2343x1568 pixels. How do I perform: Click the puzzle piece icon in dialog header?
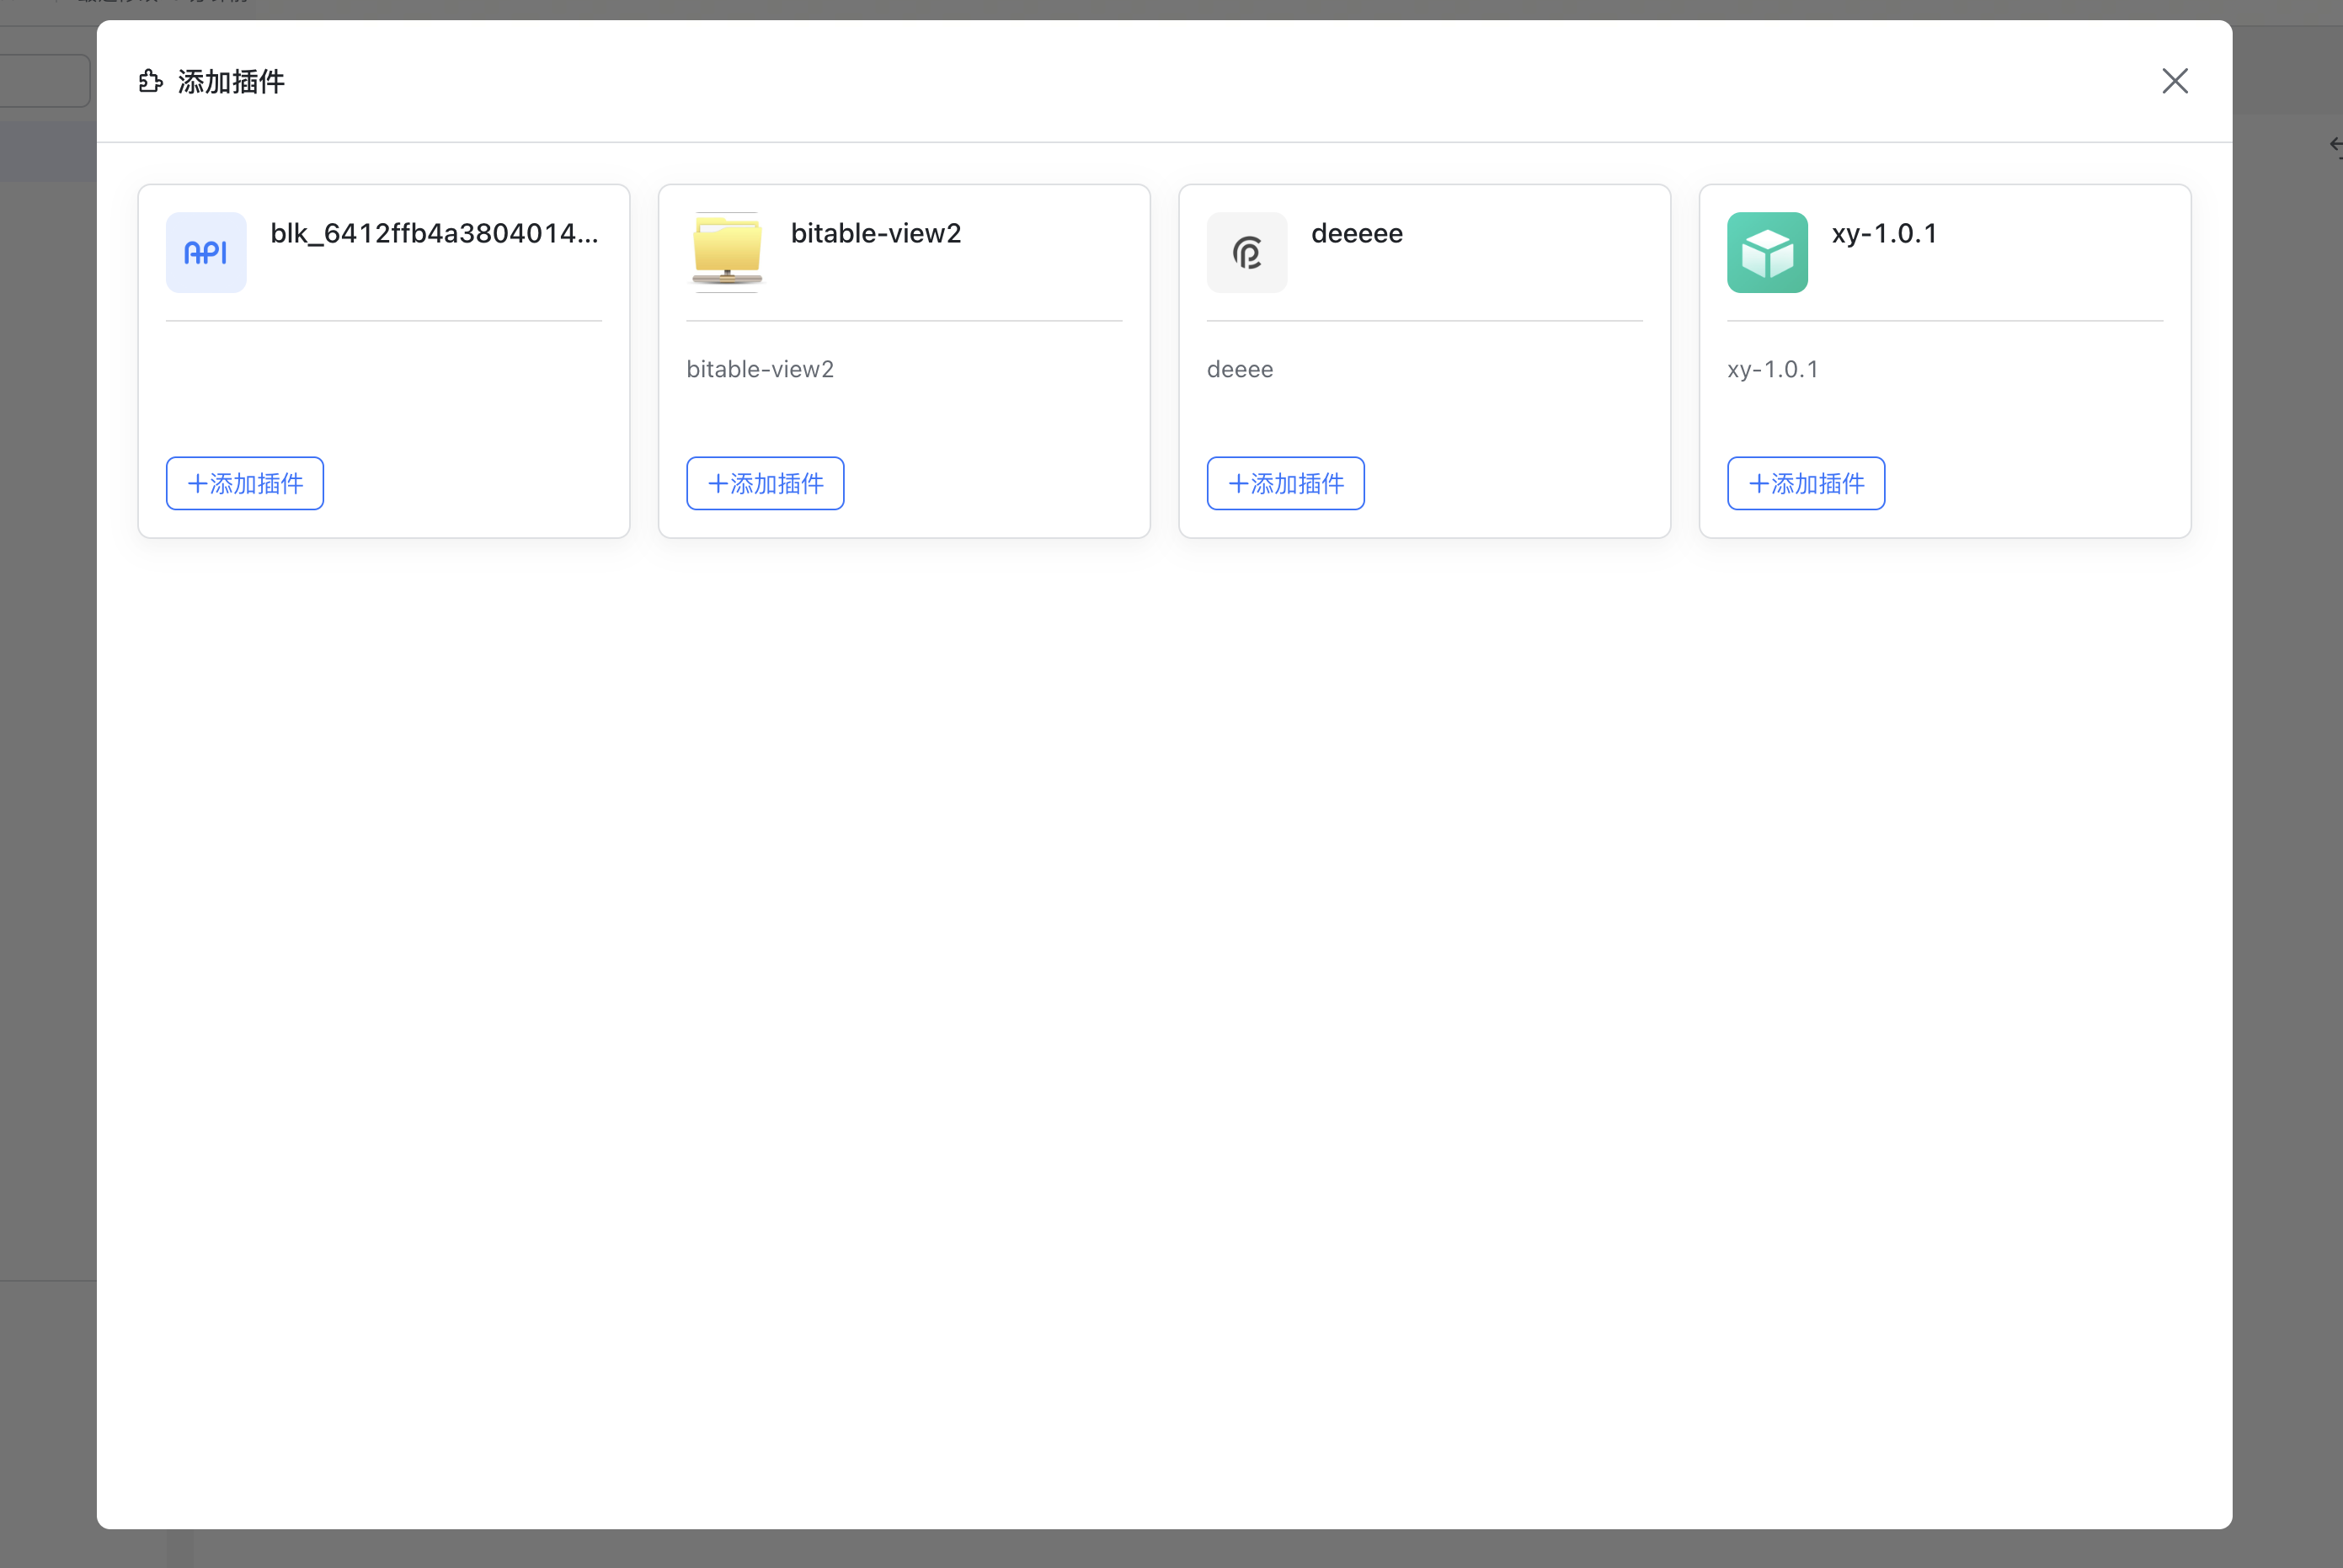150,81
